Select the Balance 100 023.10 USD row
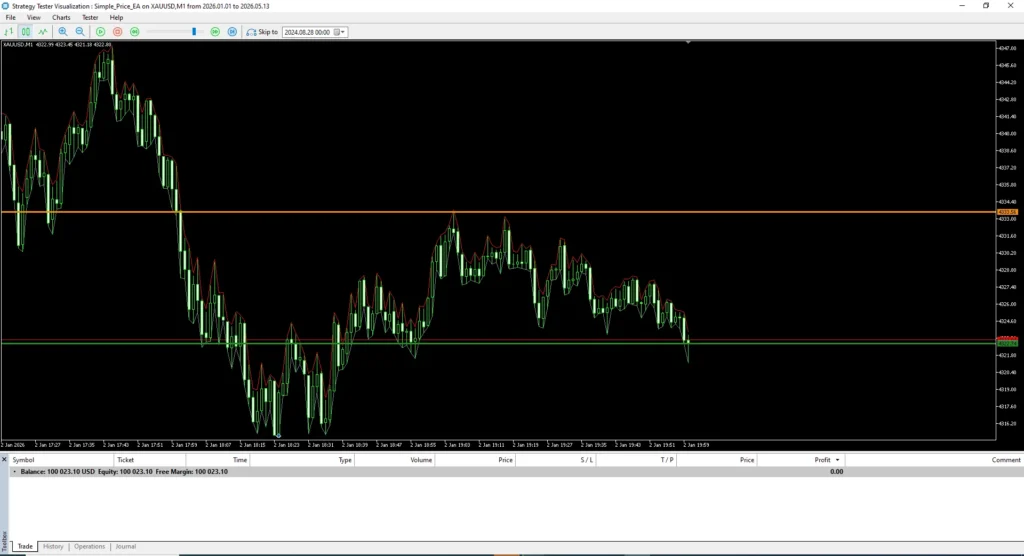 516,471
